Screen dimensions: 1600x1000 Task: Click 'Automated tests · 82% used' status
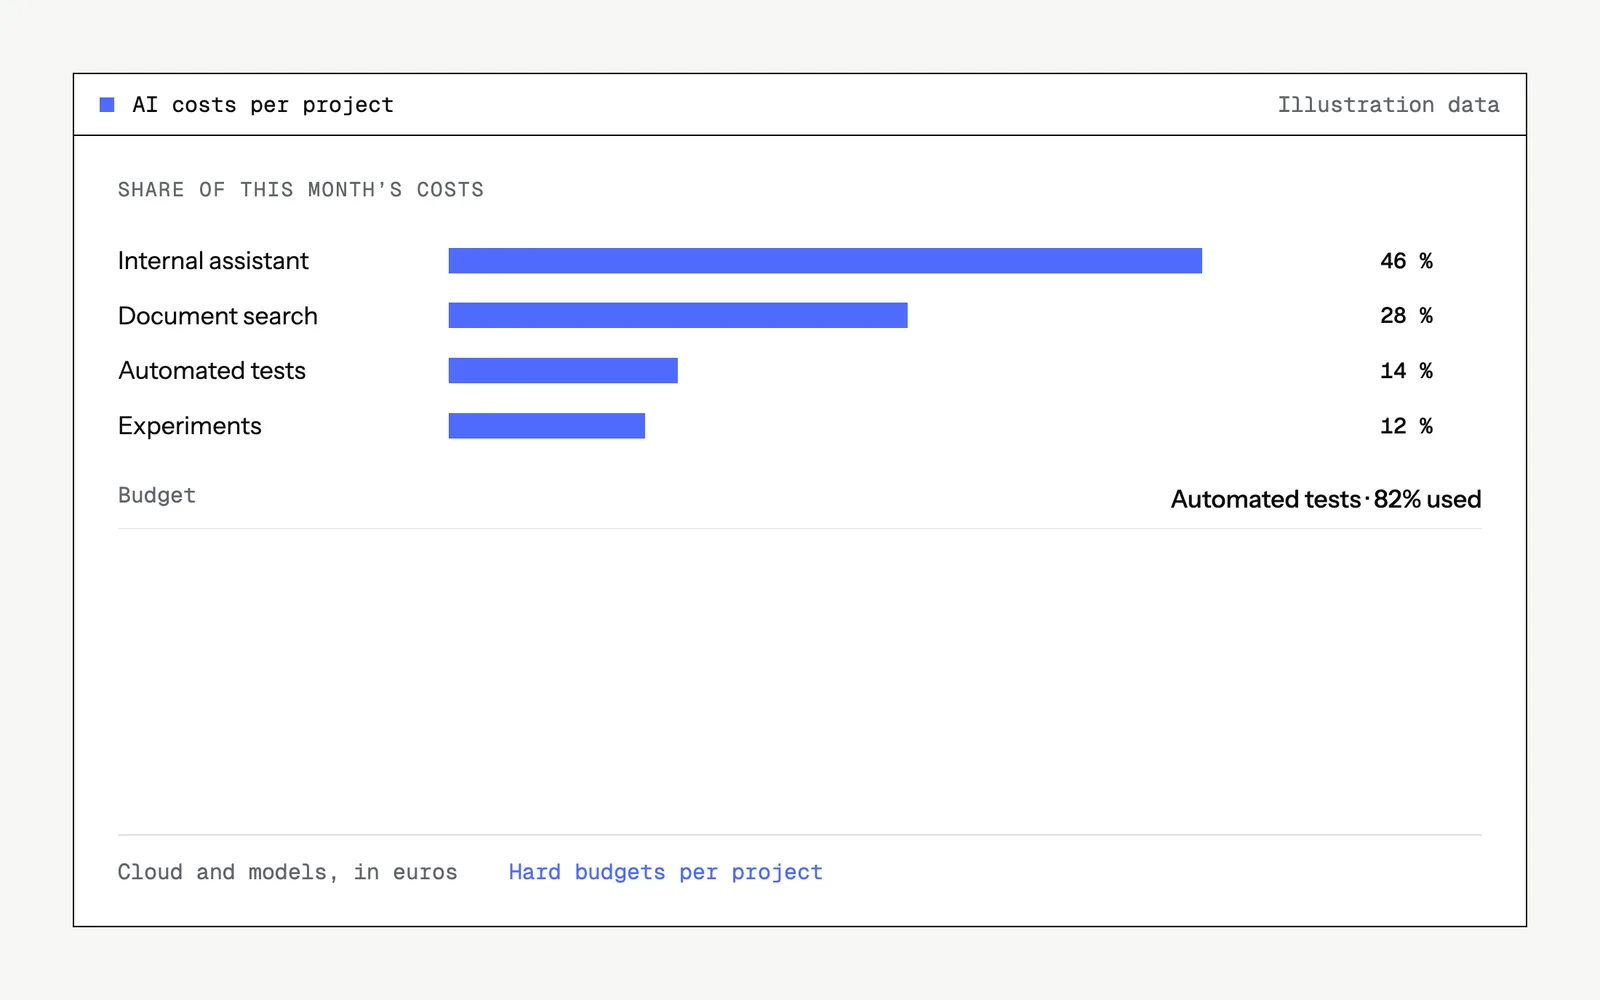coord(1326,499)
